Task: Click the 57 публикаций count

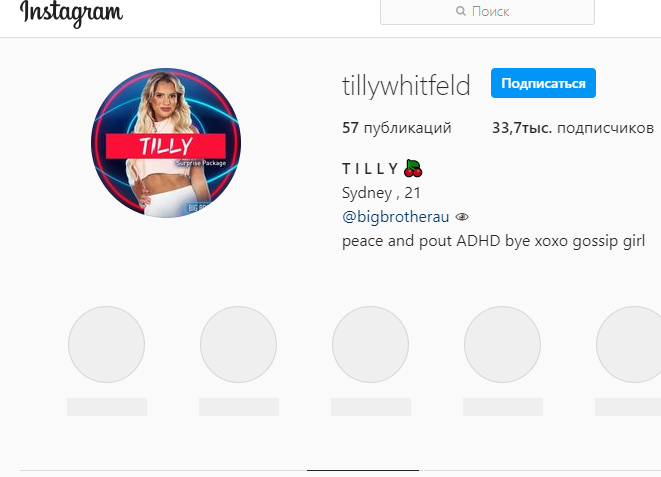Action: click(397, 128)
